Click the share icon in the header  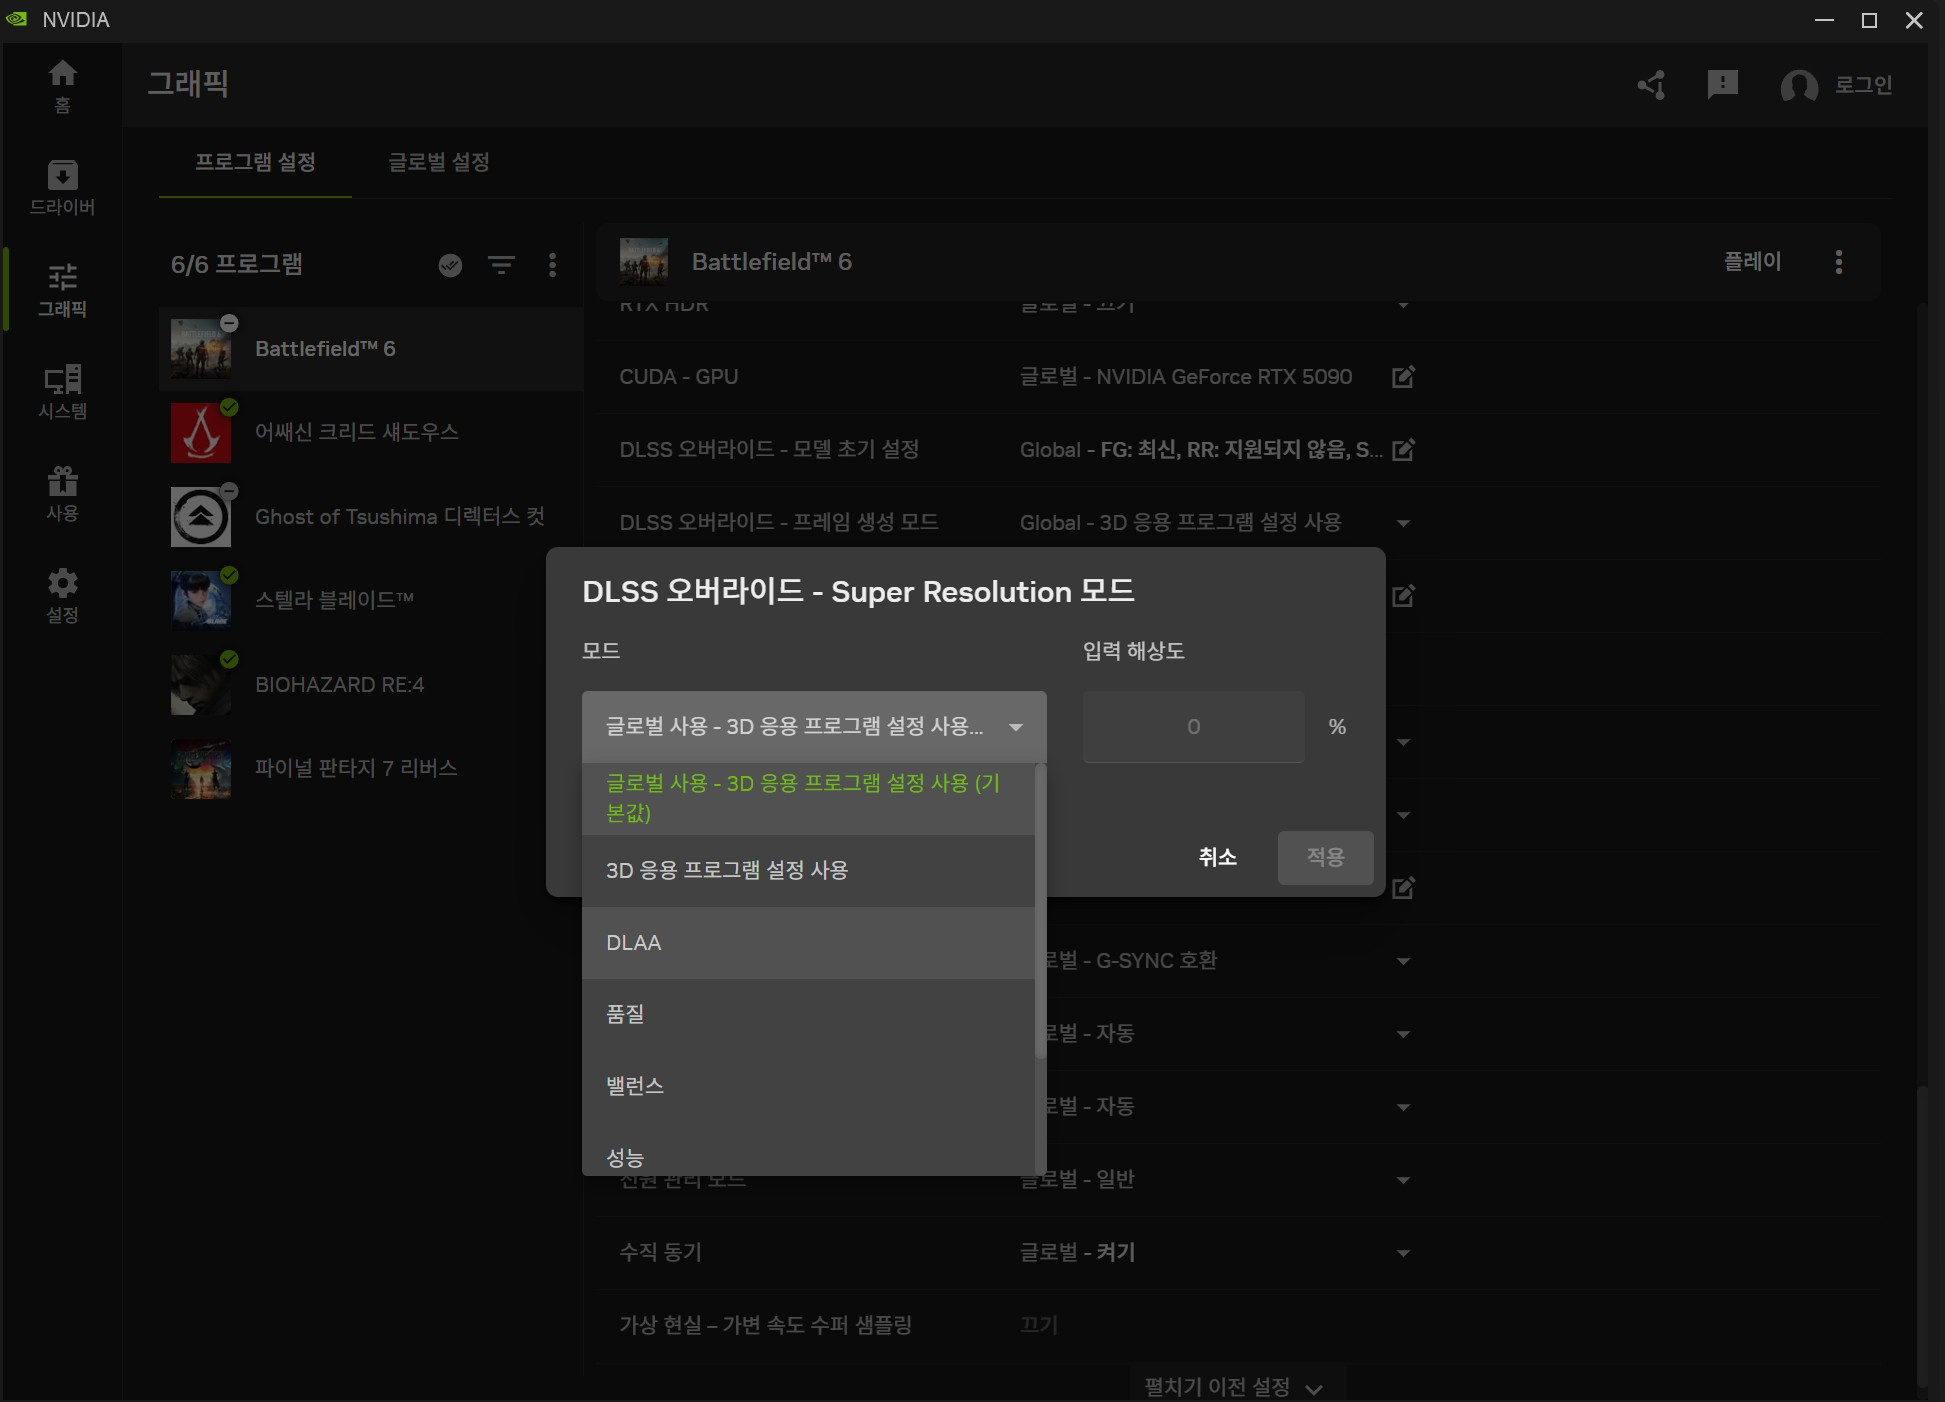[x=1651, y=85]
